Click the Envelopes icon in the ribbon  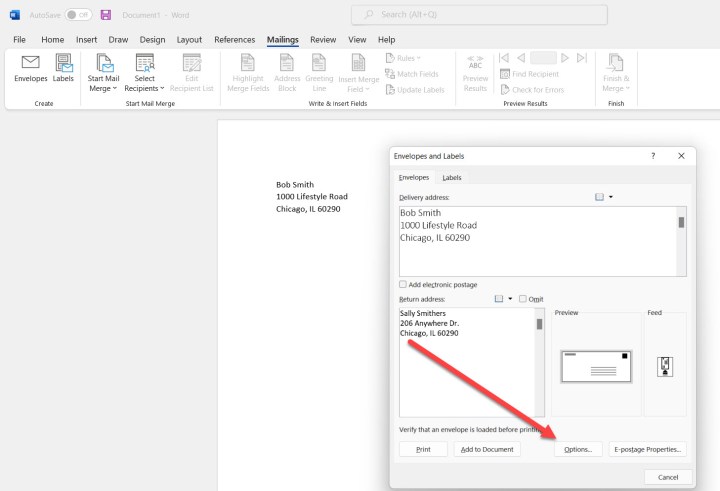click(30, 69)
